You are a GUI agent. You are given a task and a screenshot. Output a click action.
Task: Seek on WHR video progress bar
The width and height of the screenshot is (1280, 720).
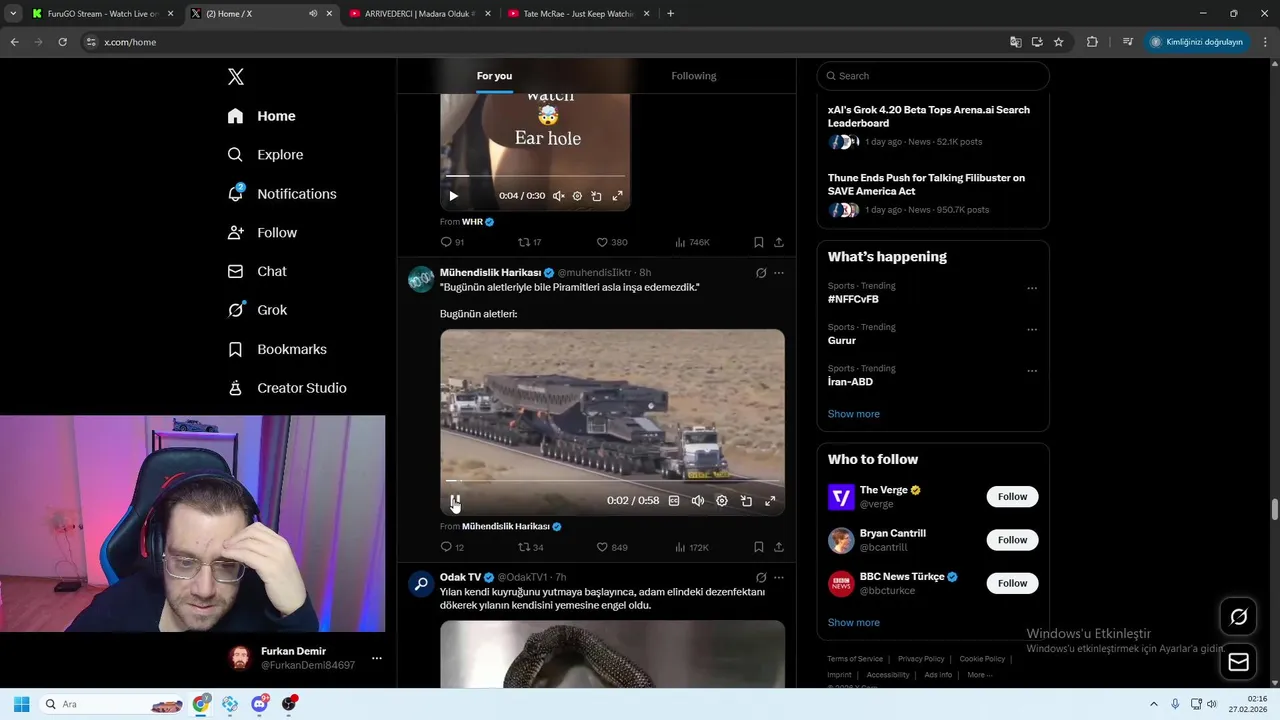[x=535, y=176]
